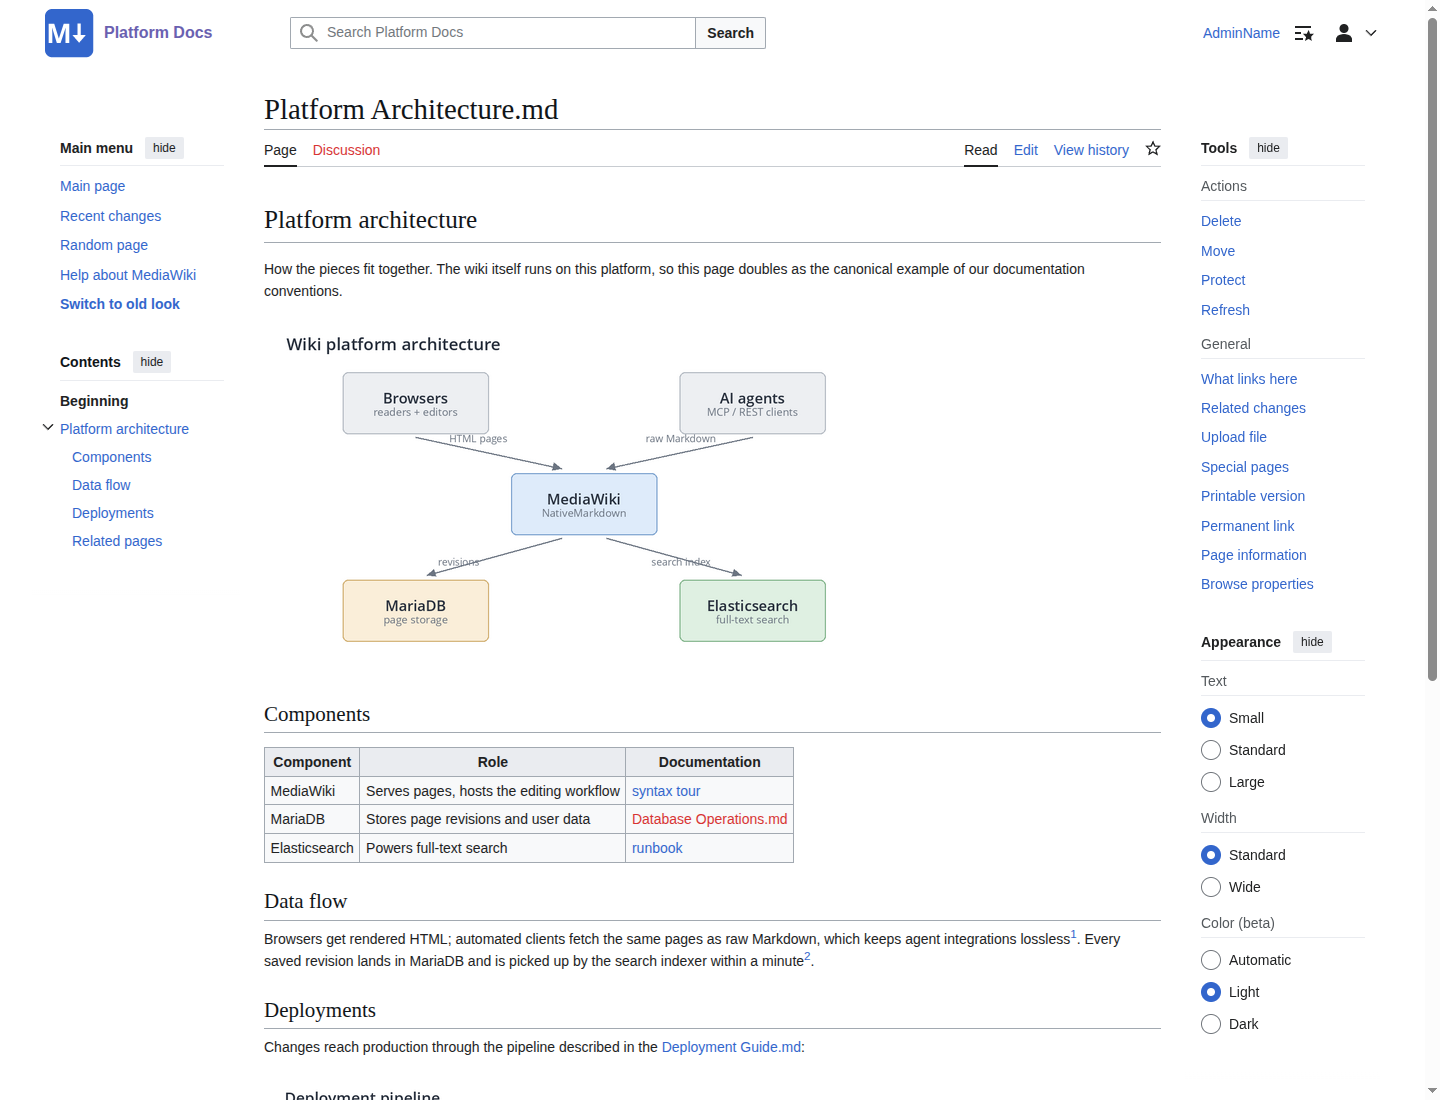1440x1100 pixels.
Task: Open Special pages link
Action: [x=1245, y=467]
